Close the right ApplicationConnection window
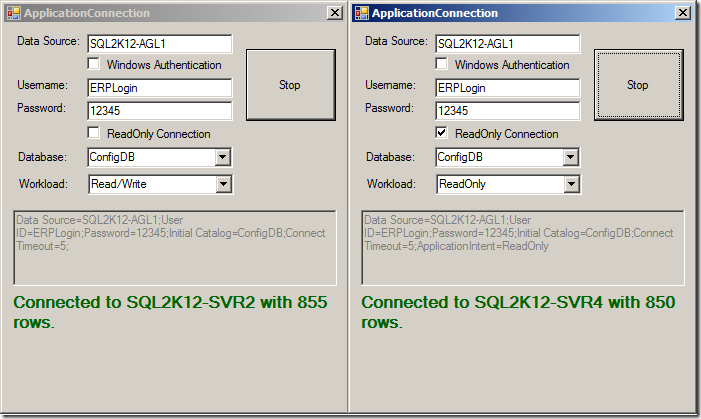This screenshot has width=701, height=419. click(x=683, y=13)
